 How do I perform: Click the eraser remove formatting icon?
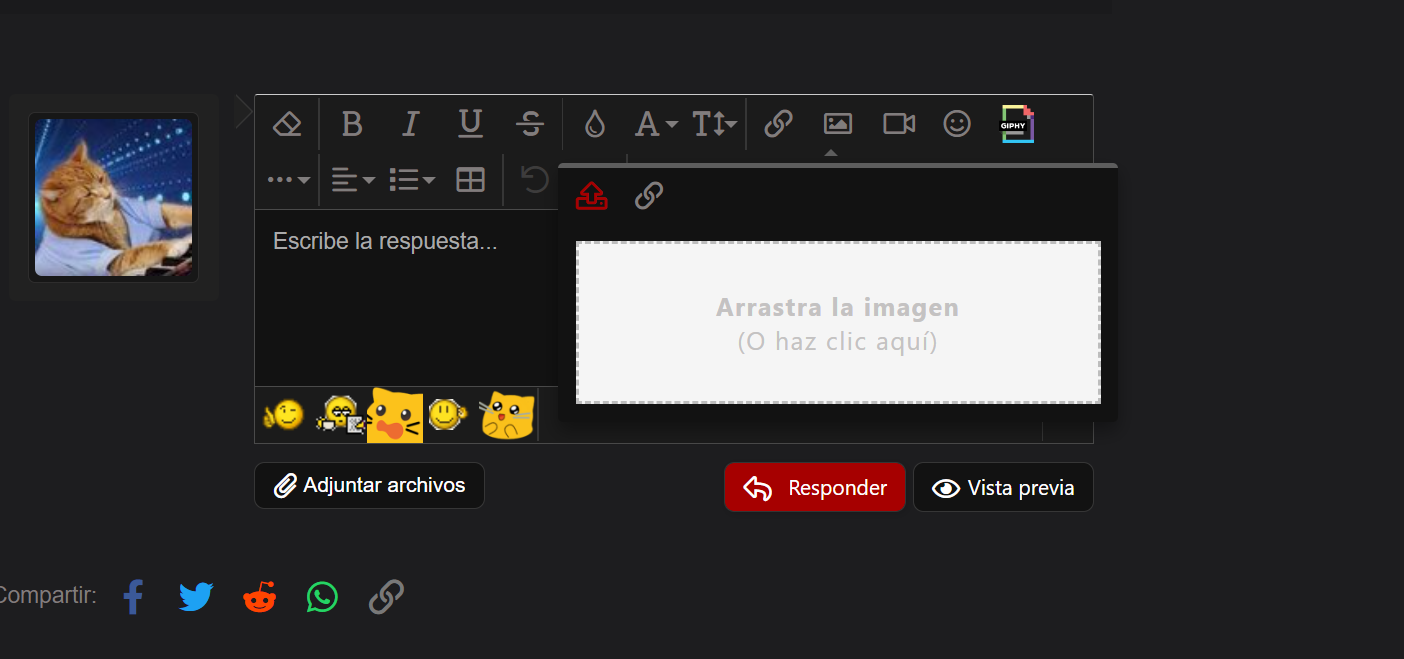point(287,124)
